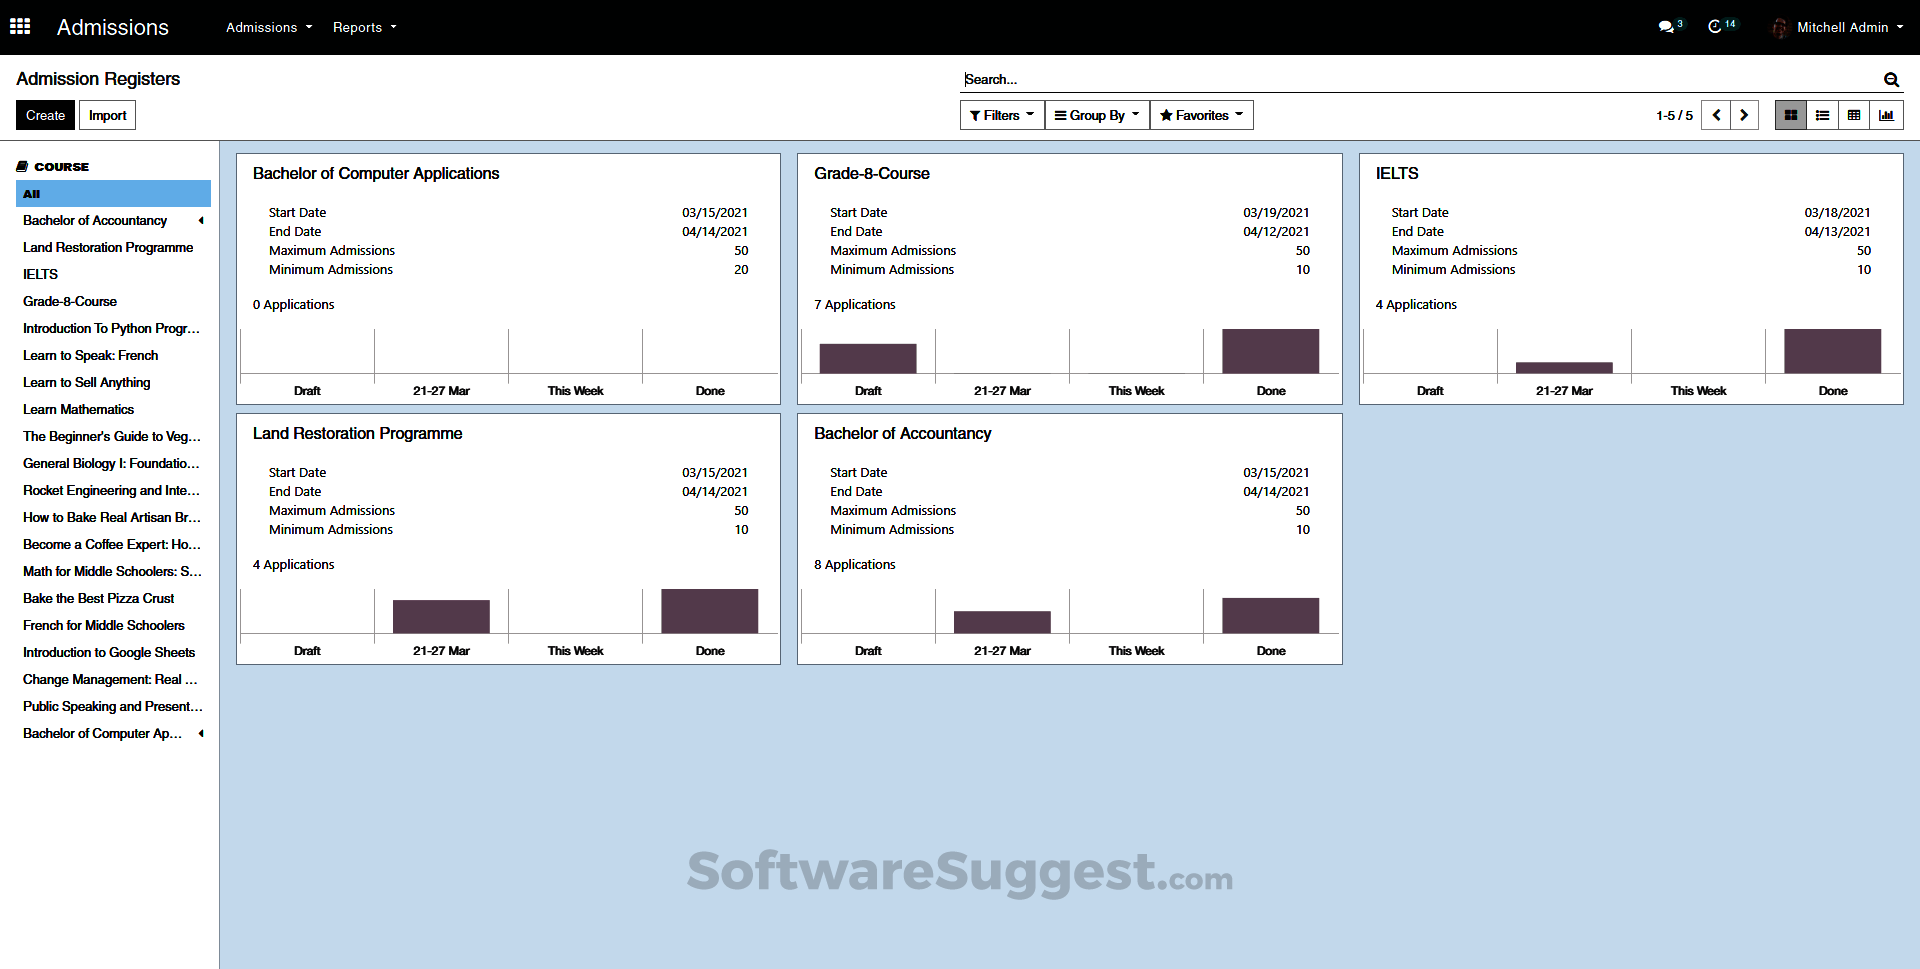
Task: Click the Create button
Action: tap(45, 115)
